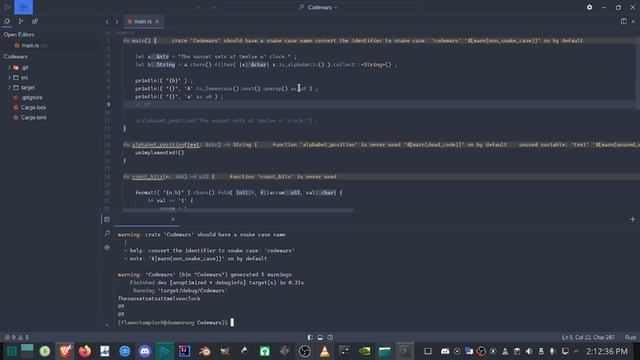640x360 pixels.
Task: Expand the target folder
Action: coord(9,87)
